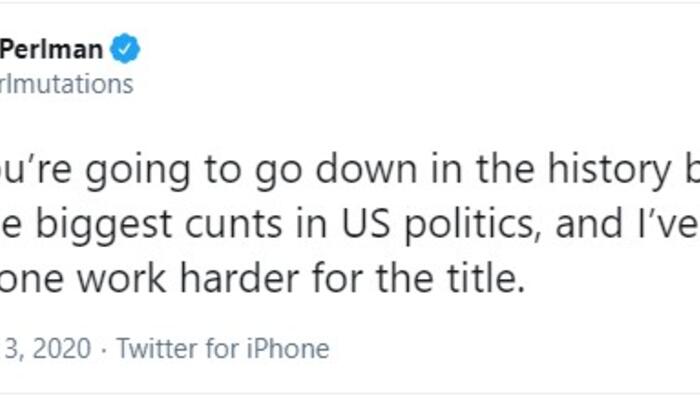Click the dot separator after the date
The height and width of the screenshot is (400, 700).
coord(104,349)
